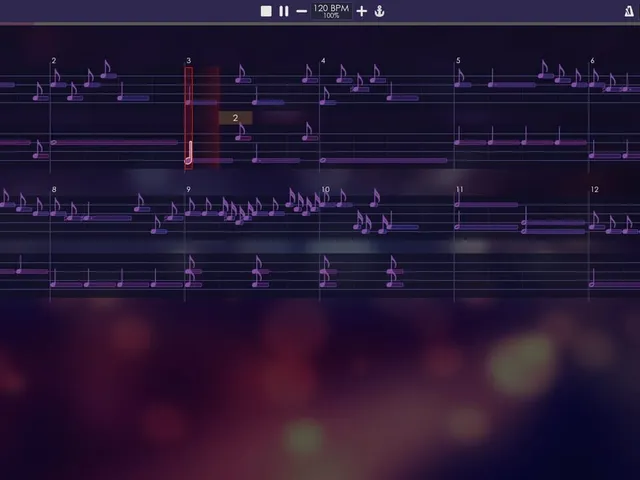Jump to measure 12 marker

[x=595, y=189]
